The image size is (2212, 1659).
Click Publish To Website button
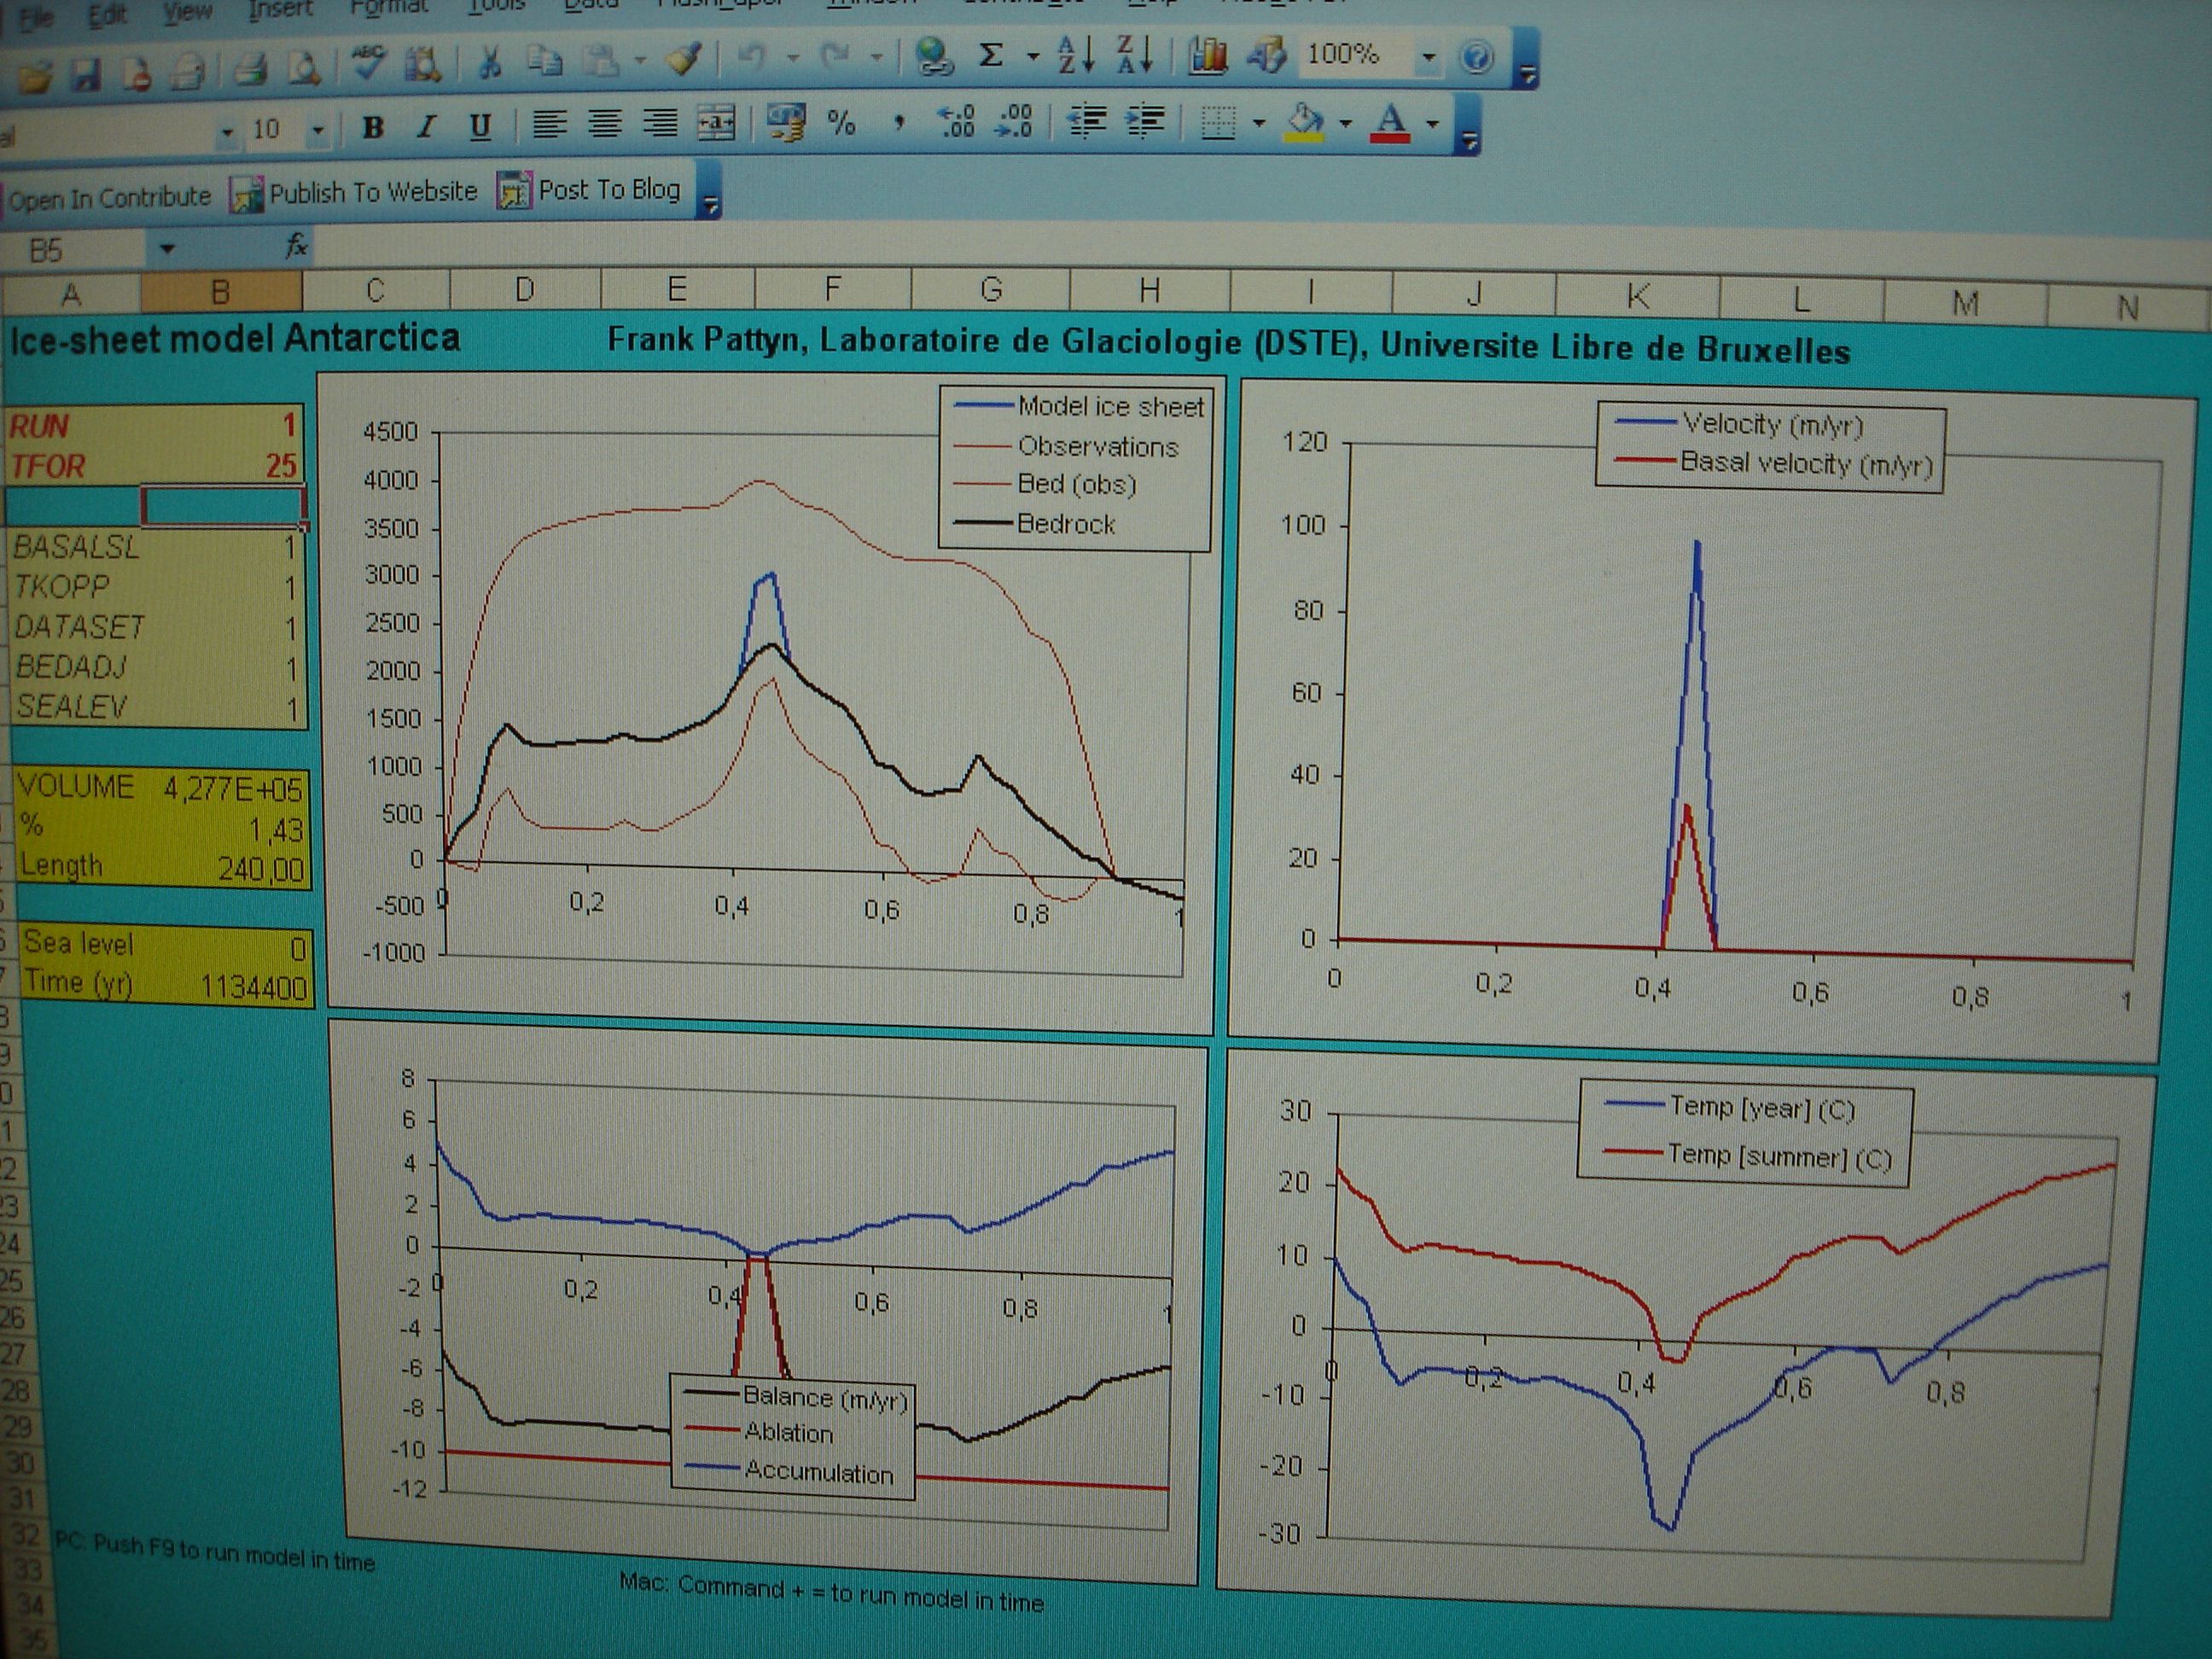click(x=355, y=192)
